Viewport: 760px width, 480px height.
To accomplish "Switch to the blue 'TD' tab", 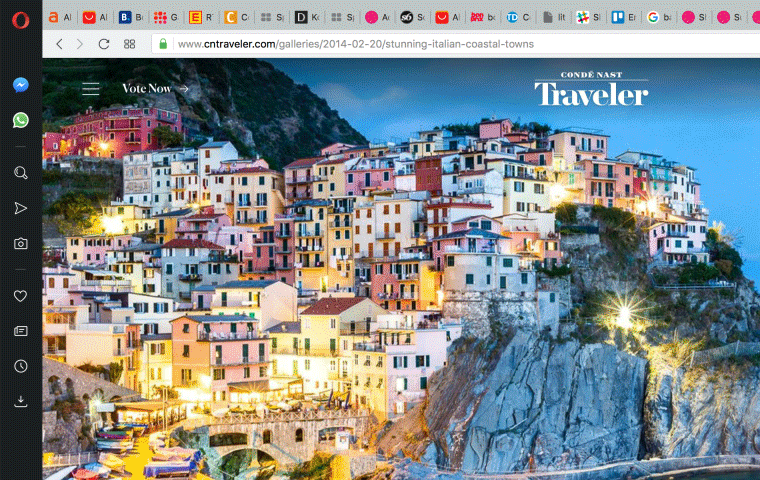I will tap(519, 17).
